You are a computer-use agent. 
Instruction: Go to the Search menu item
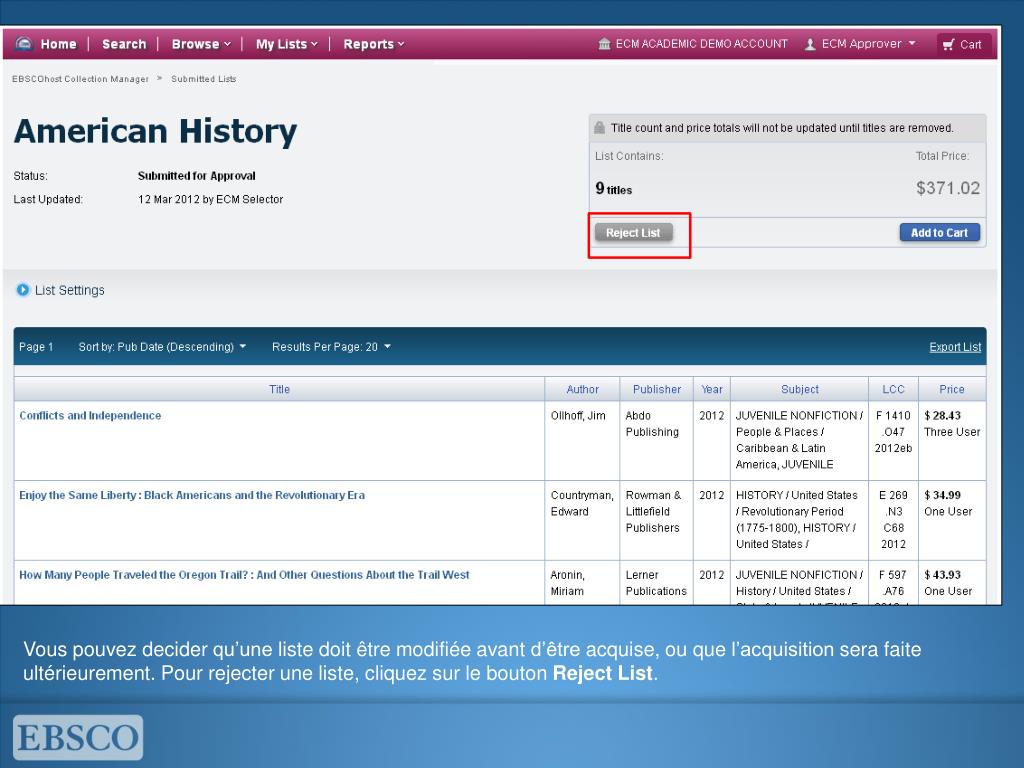124,44
